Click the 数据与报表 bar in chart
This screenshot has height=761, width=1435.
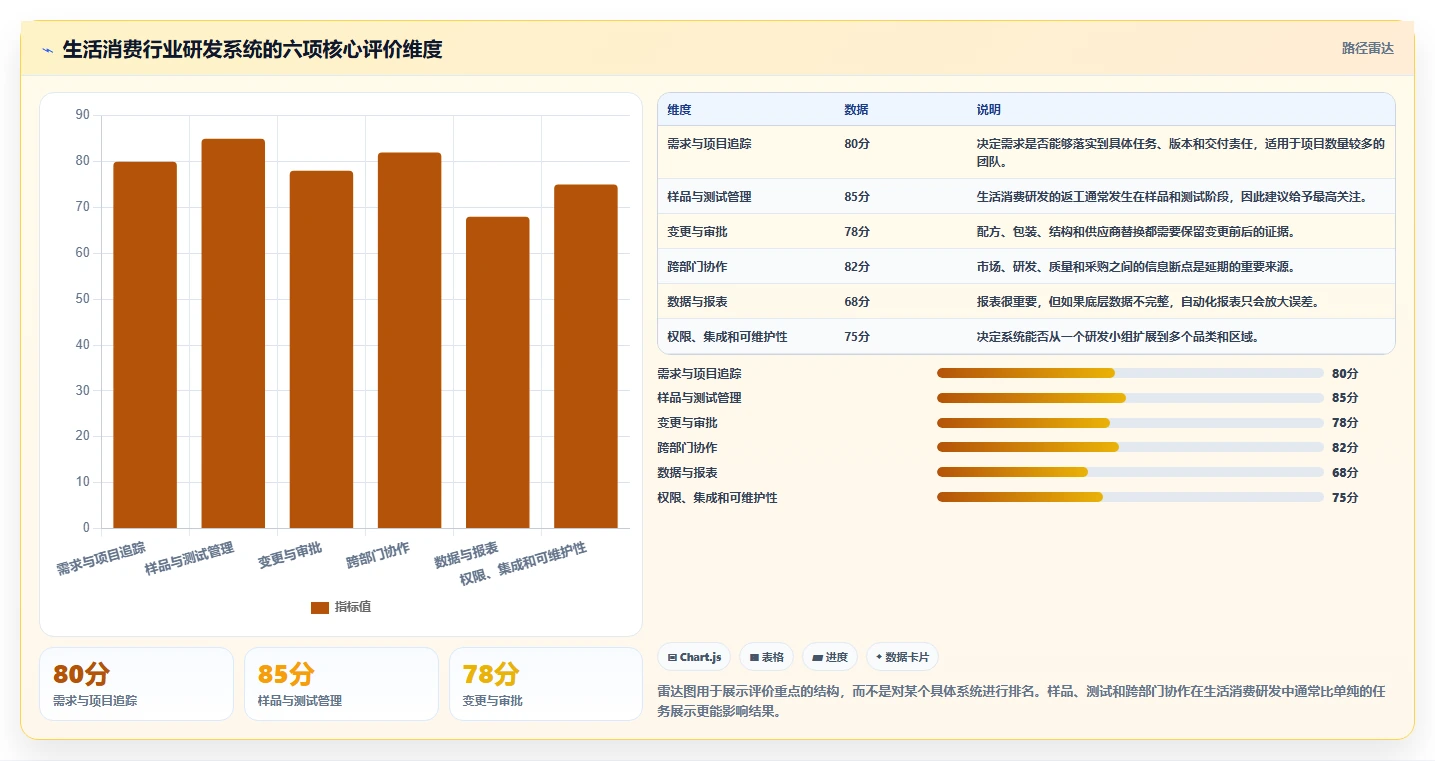click(x=497, y=372)
